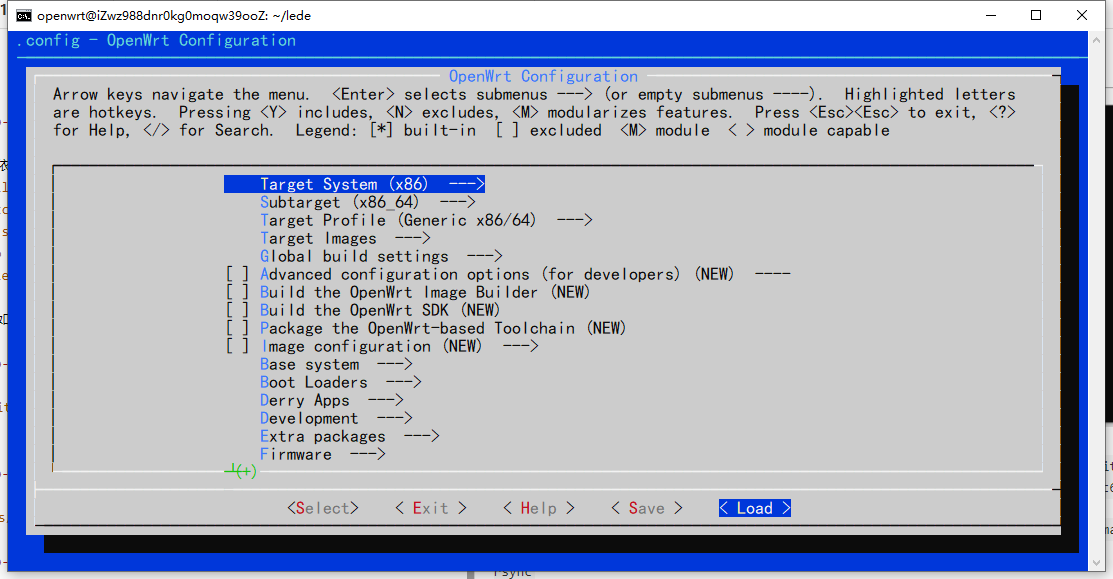Viewport: 1113px width, 579px height.
Task: Click the Save button
Action: 646,508
